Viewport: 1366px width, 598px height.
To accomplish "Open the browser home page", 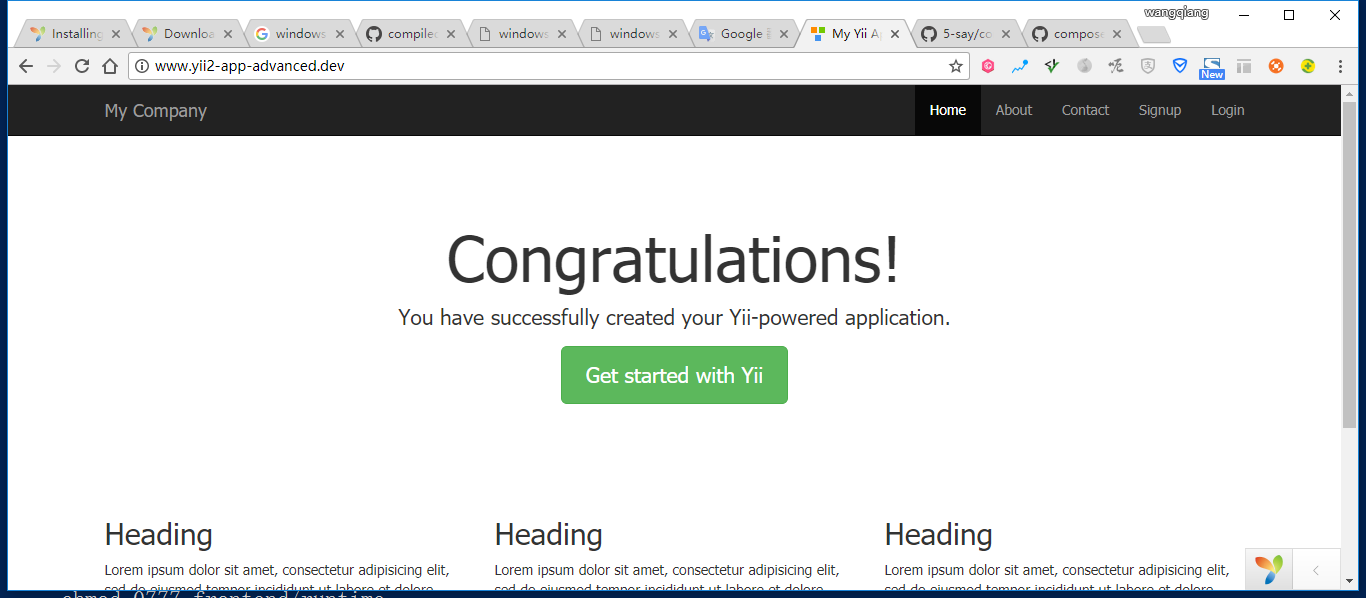I will (110, 66).
